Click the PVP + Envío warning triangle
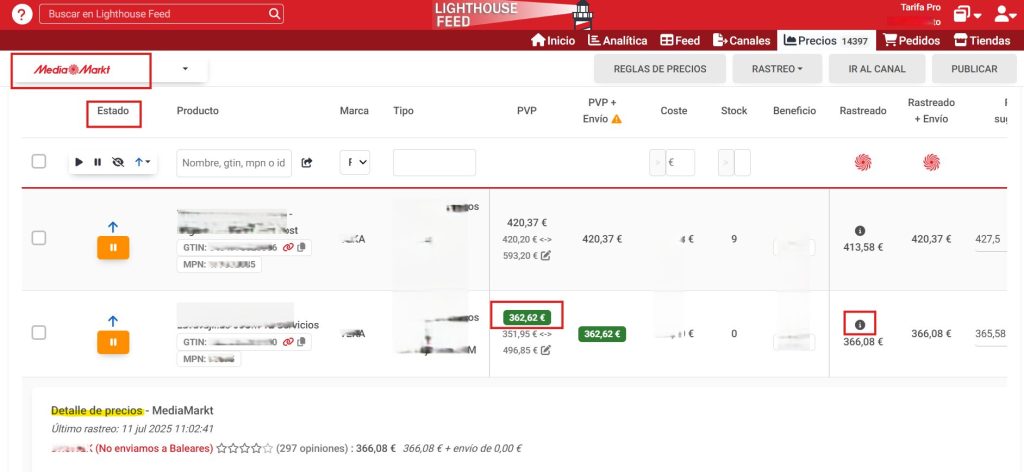The height and width of the screenshot is (472, 1024). coord(616,119)
